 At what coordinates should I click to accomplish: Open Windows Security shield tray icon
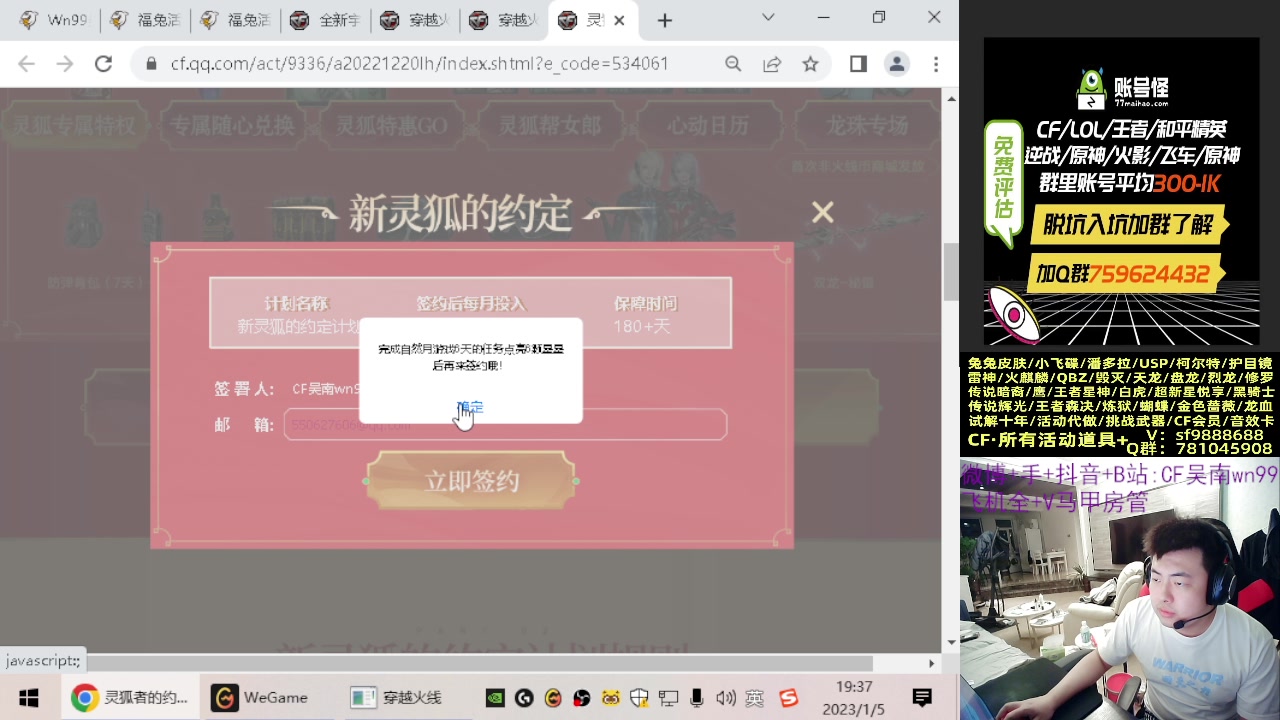coord(639,698)
